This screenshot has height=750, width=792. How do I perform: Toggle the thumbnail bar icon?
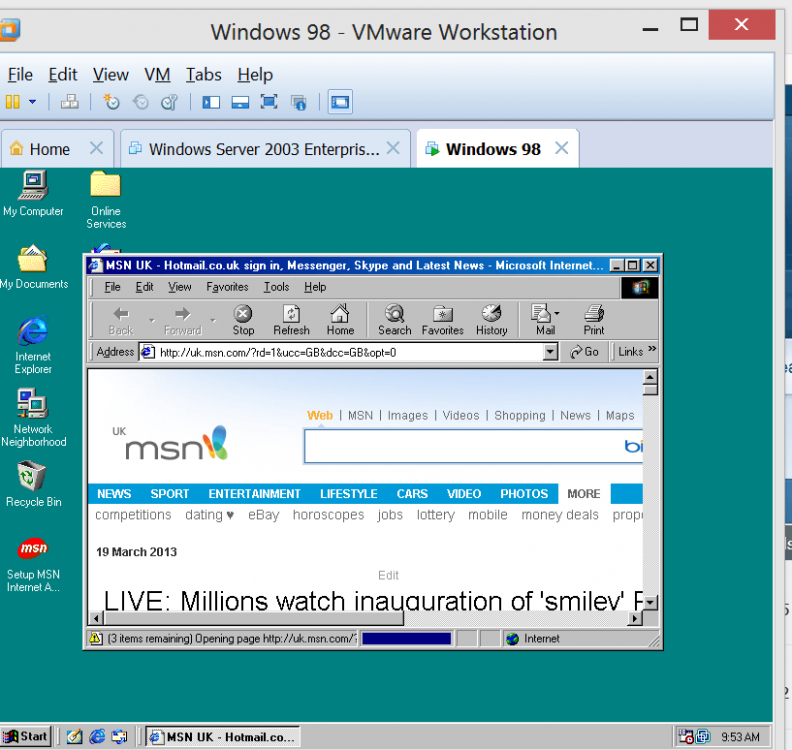click(240, 103)
